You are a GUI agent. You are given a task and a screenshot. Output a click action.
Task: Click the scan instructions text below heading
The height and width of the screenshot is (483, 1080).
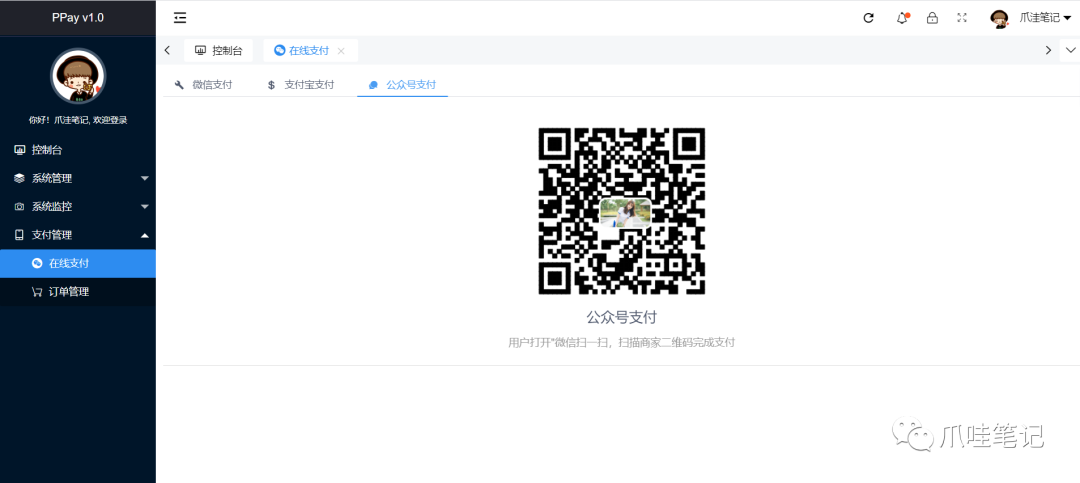621,342
